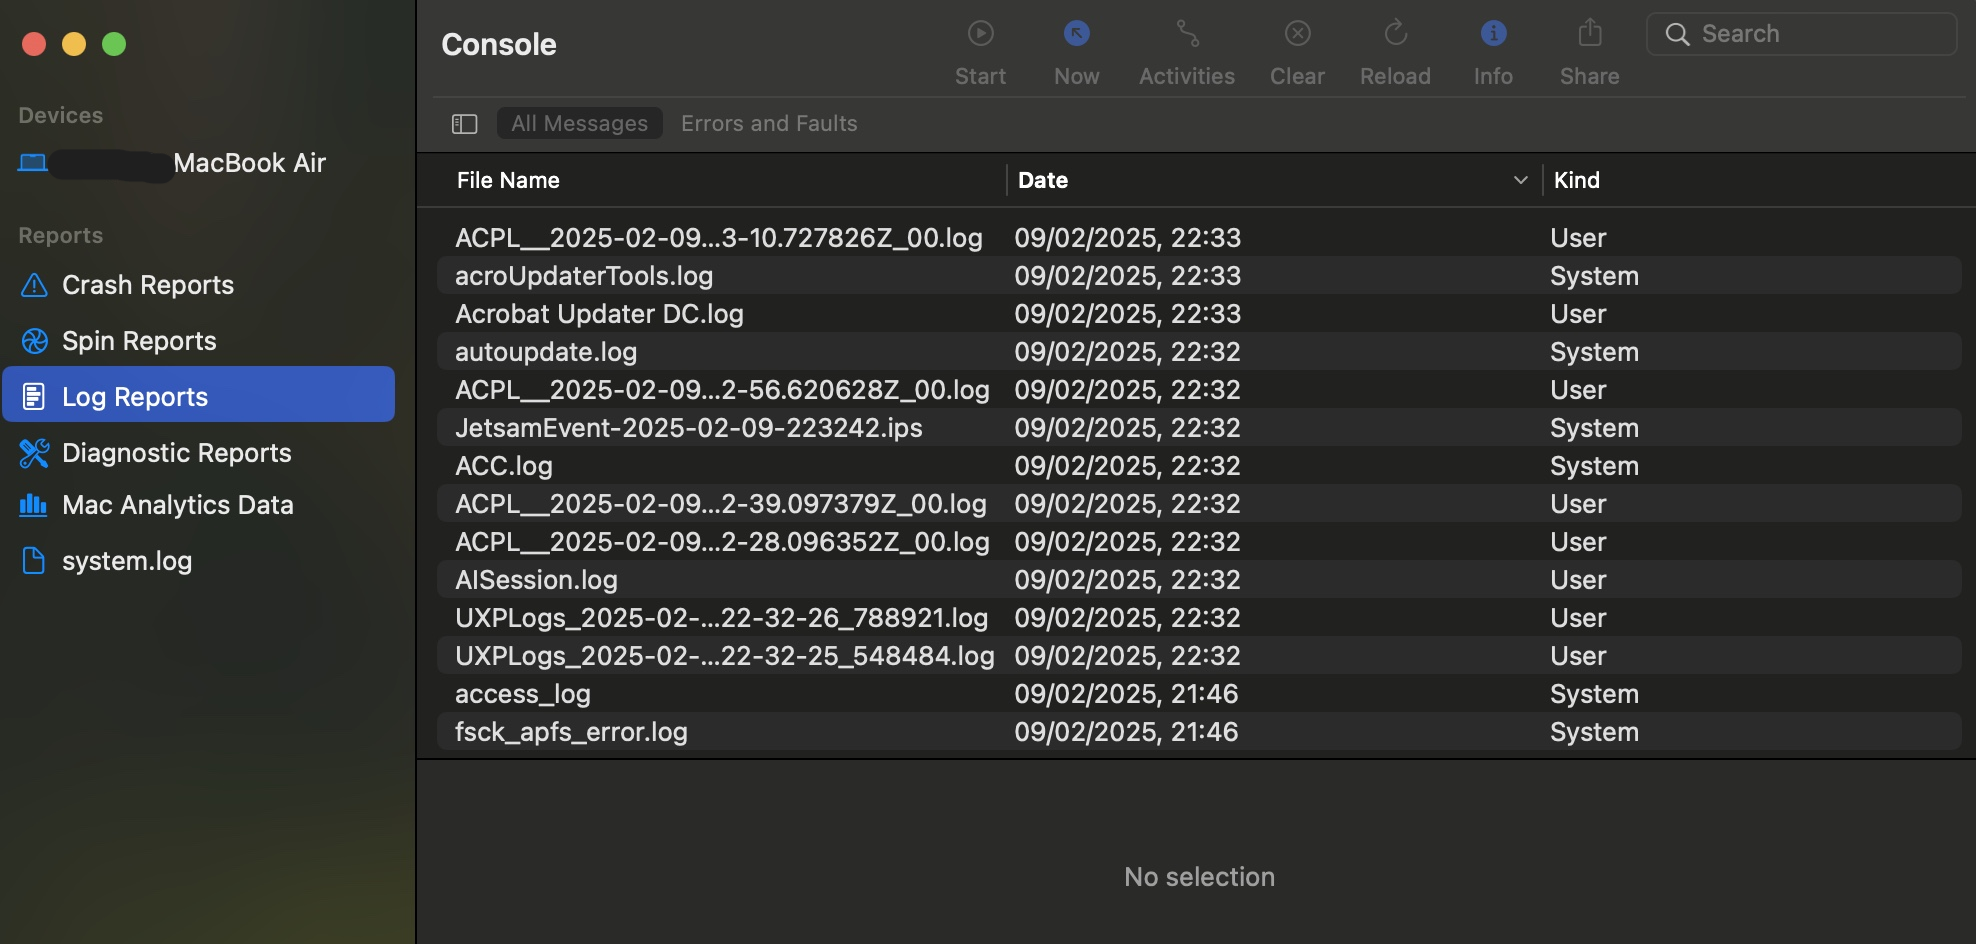Click the Date column sort chevron
This screenshot has width=1976, height=944.
1521,180
